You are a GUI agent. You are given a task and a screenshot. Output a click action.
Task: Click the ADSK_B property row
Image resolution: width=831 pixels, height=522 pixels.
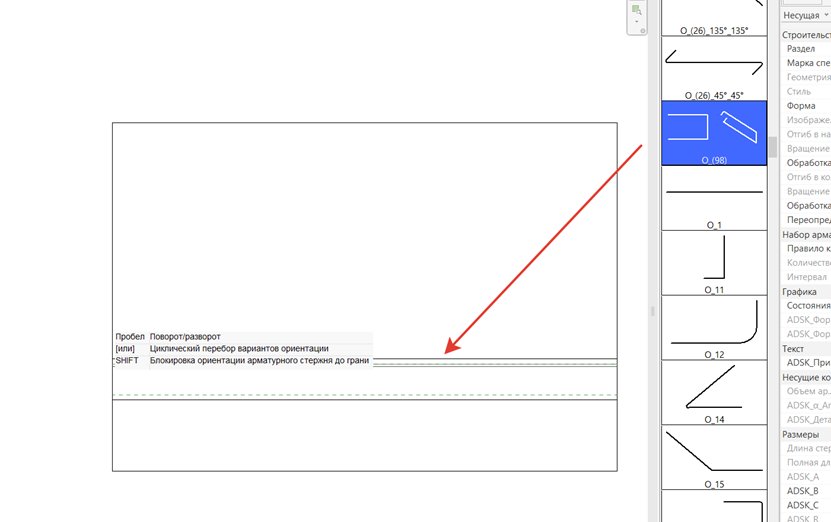pyautogui.click(x=806, y=491)
